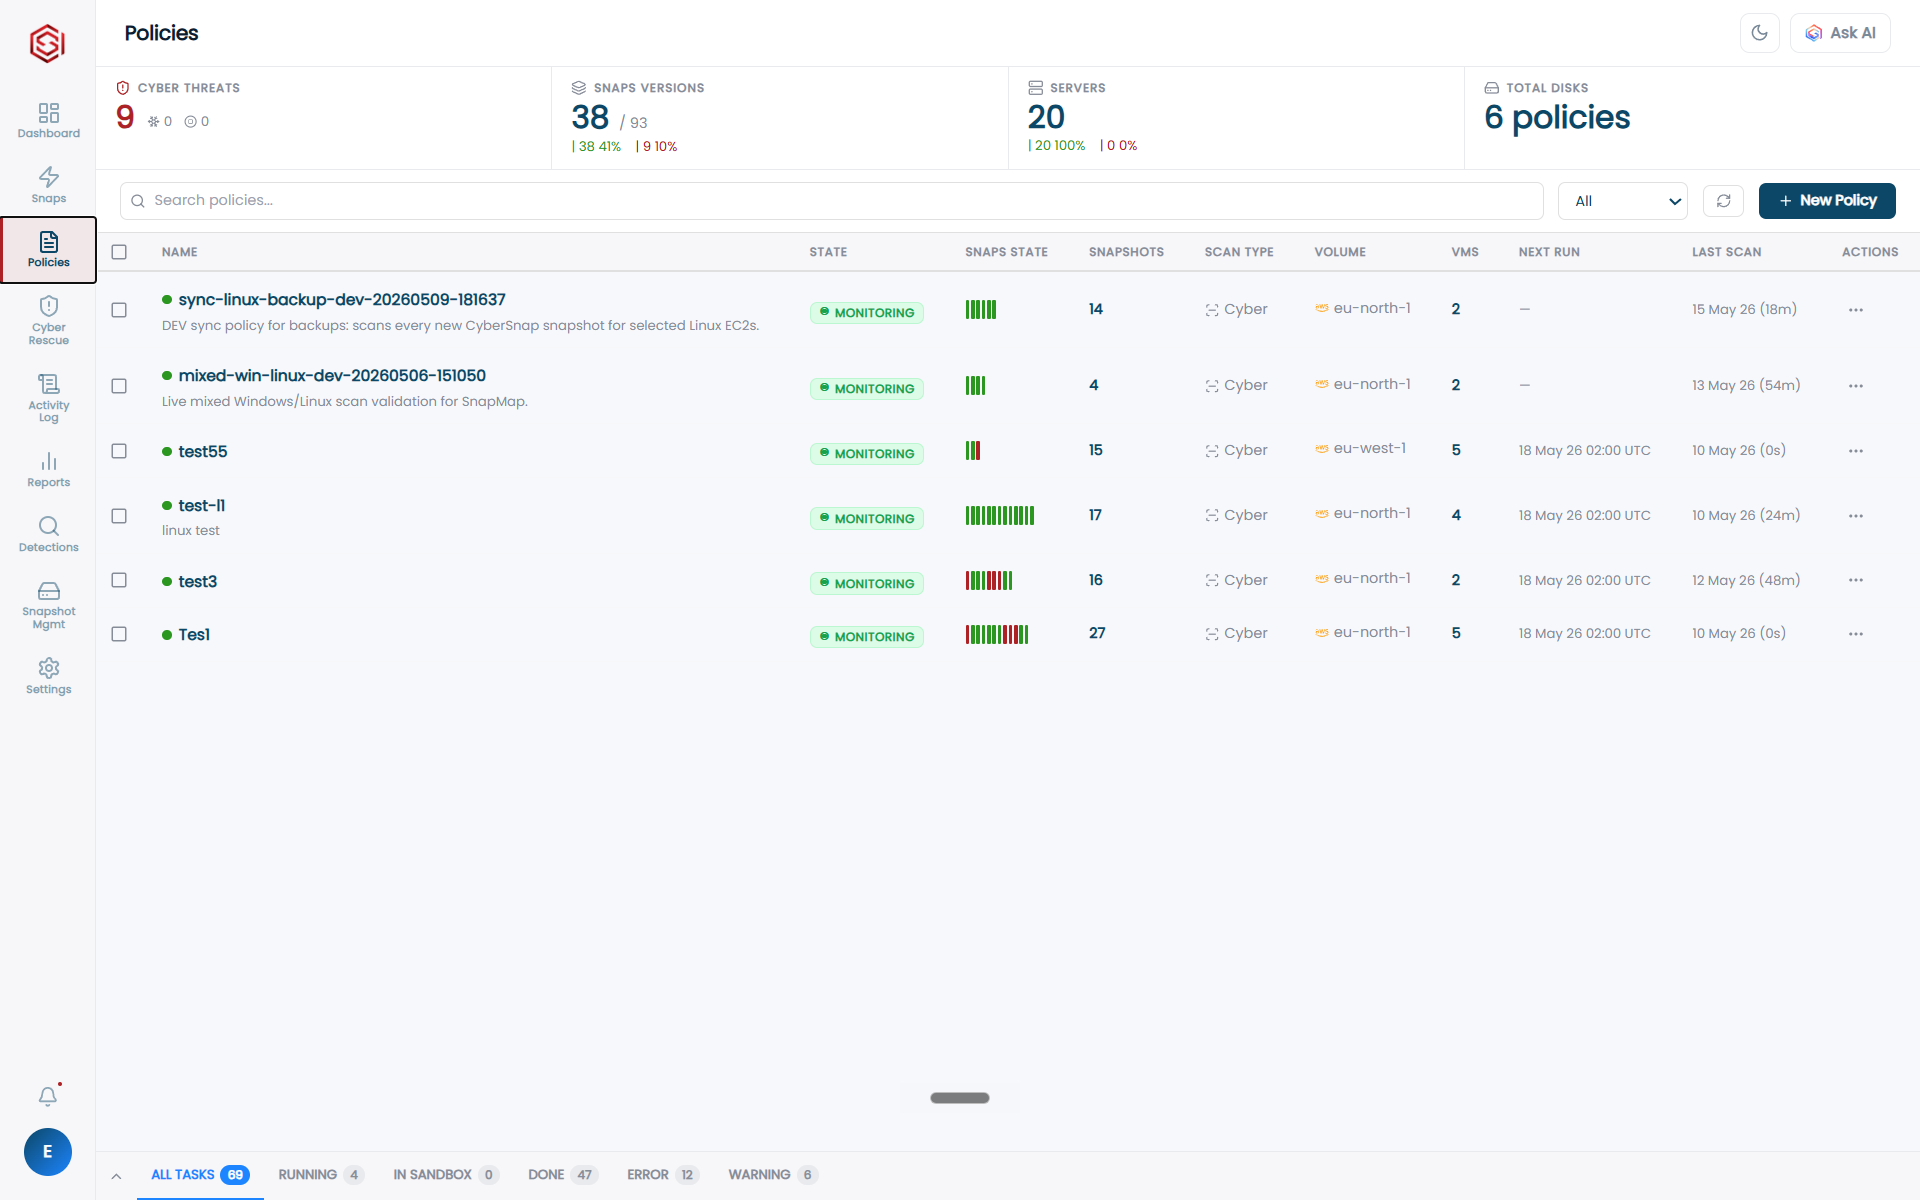1920x1200 pixels.
Task: Open the Tes1 policy link
Action: click(x=194, y=635)
